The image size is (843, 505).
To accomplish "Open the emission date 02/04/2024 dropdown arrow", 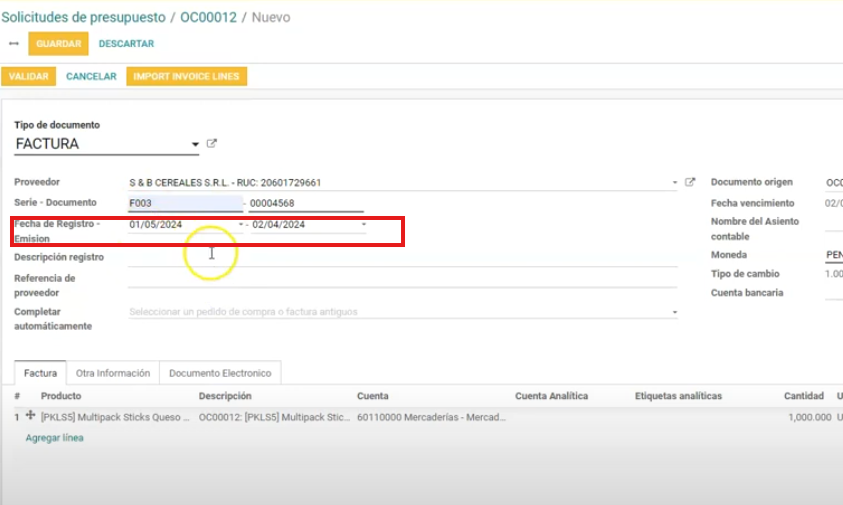I will click(x=364, y=225).
